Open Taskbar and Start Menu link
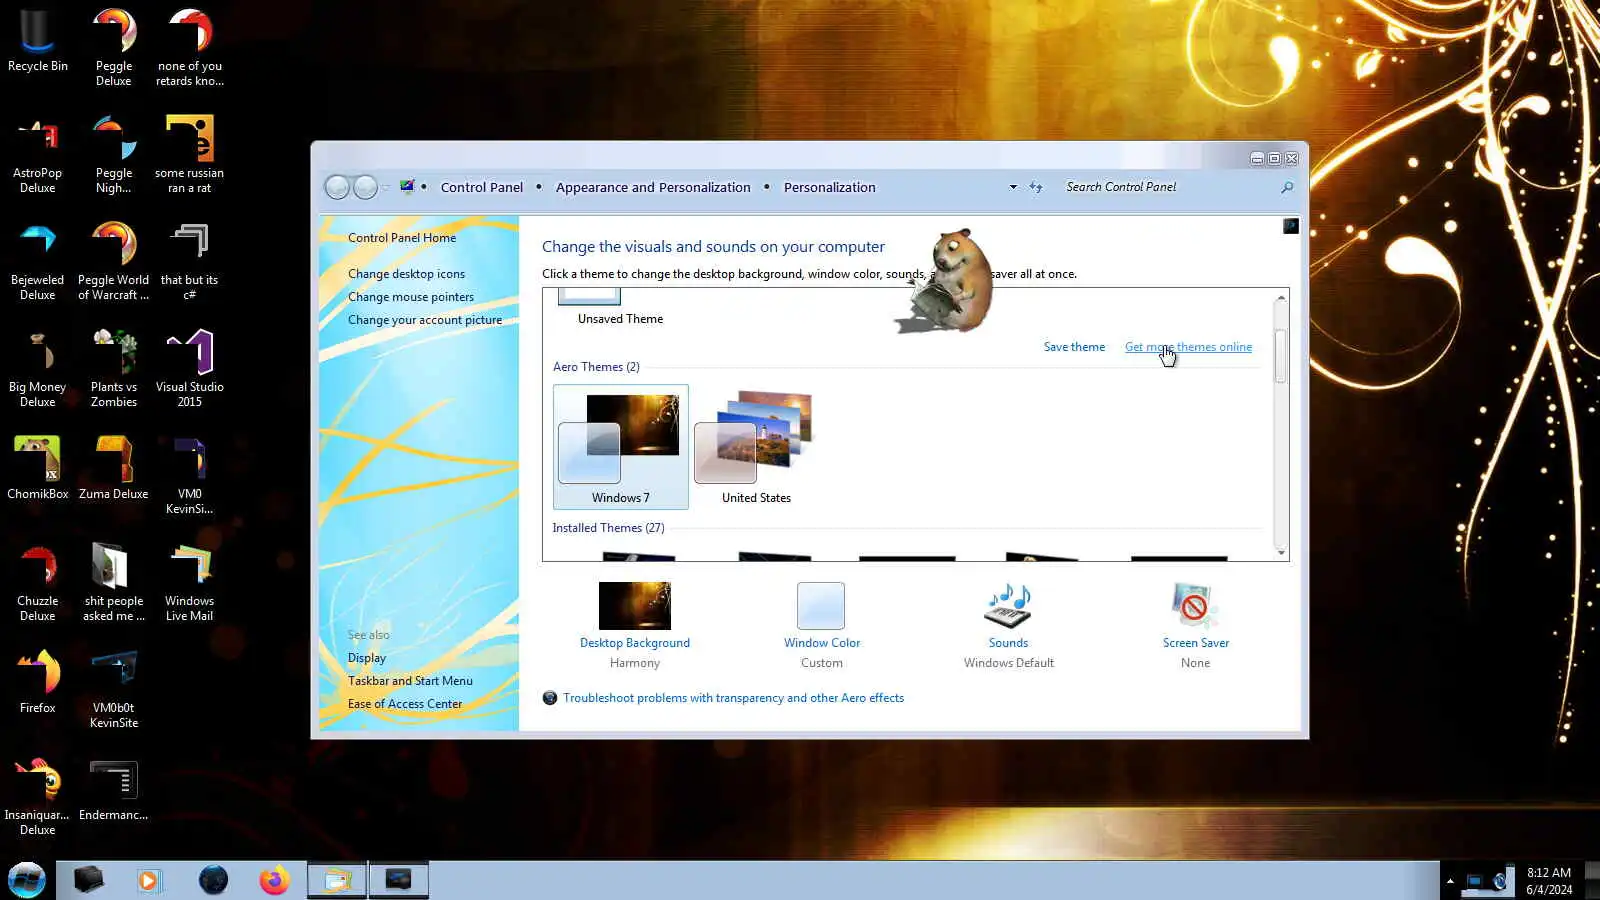Screen dimensions: 1600x900 pos(410,681)
